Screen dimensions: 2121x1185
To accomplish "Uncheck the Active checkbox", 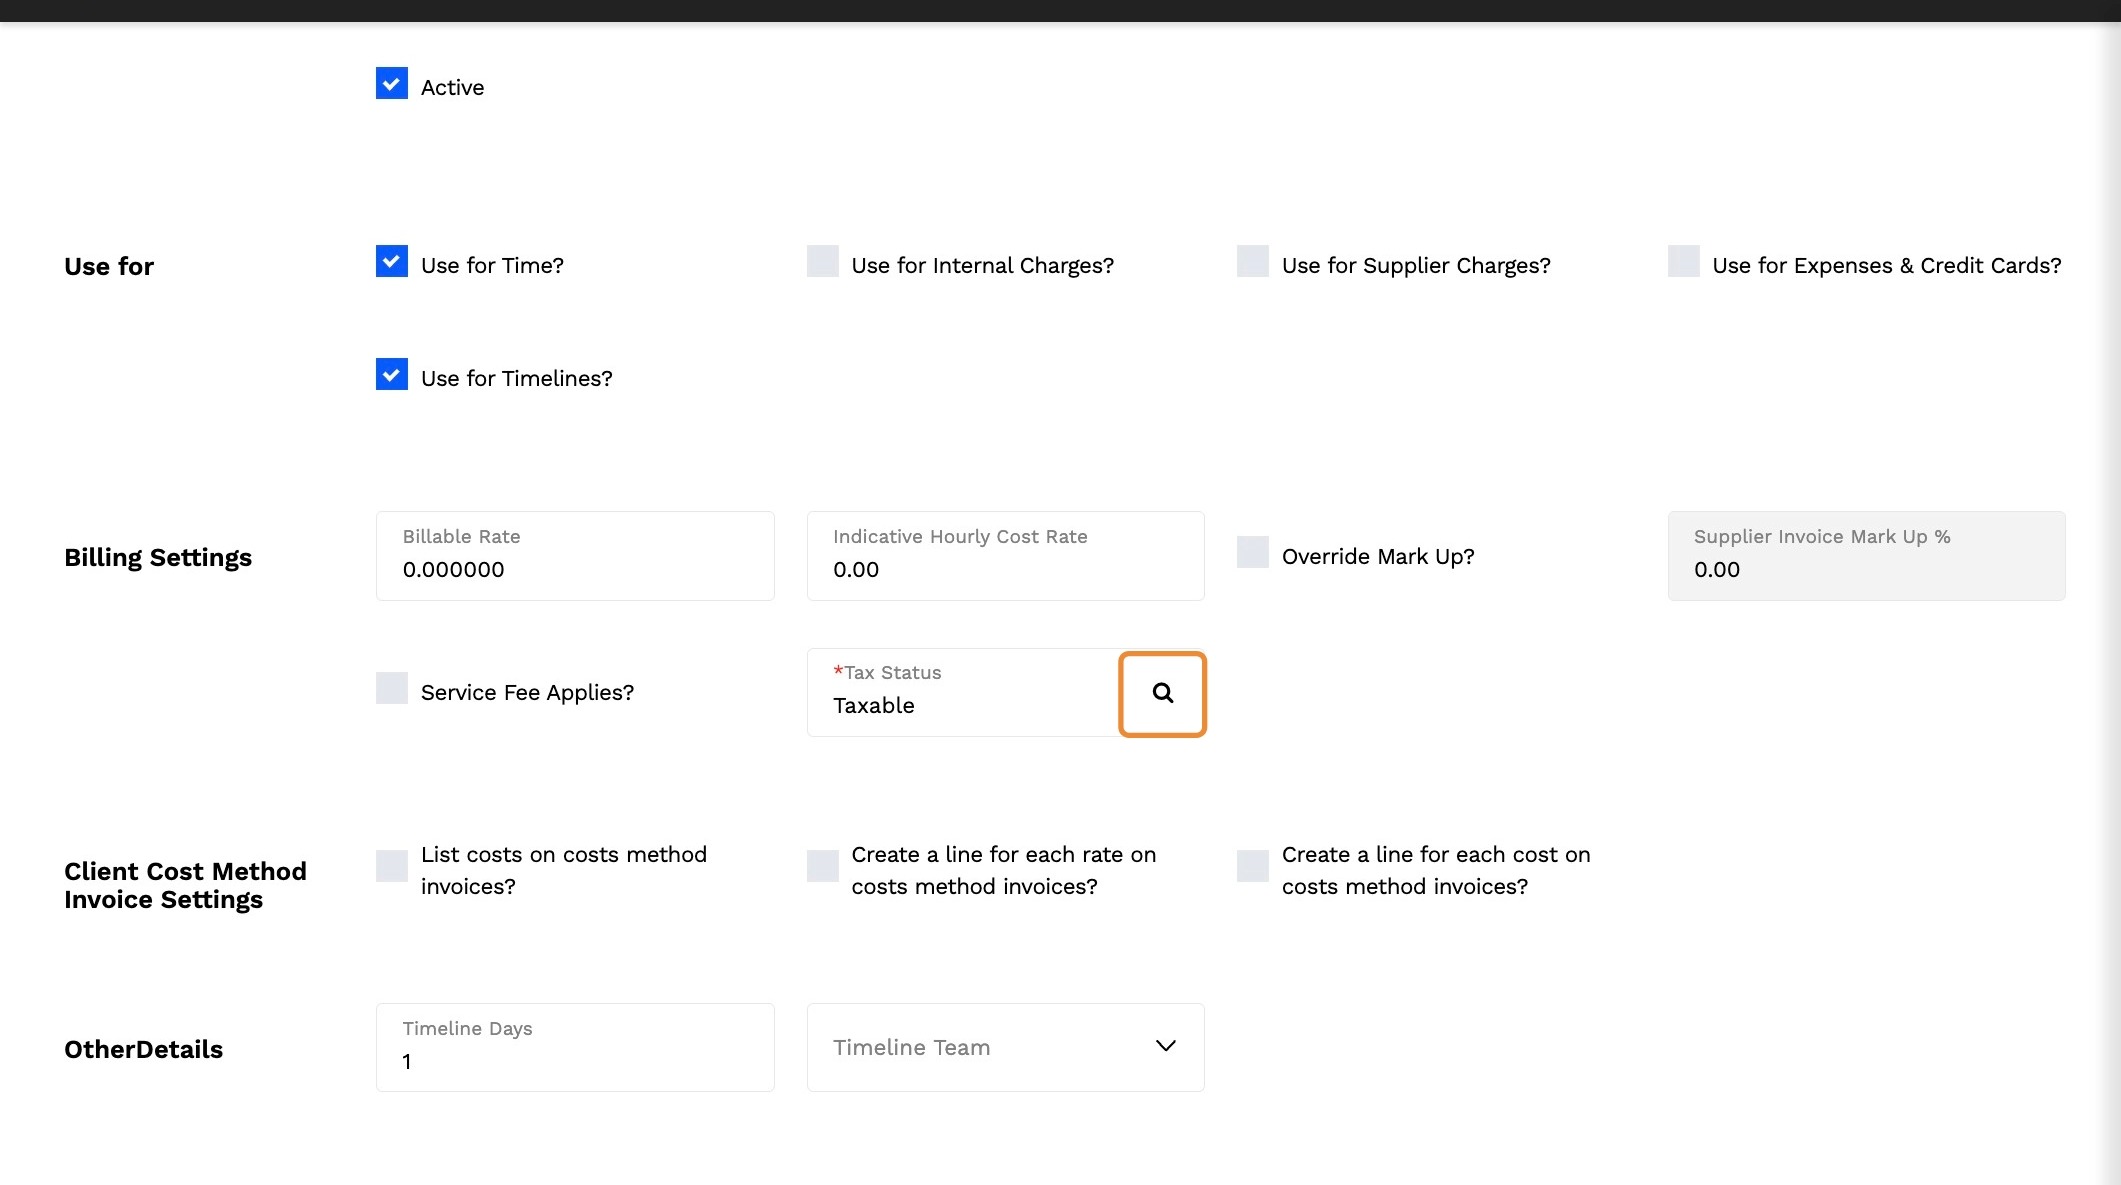I will click(x=392, y=84).
